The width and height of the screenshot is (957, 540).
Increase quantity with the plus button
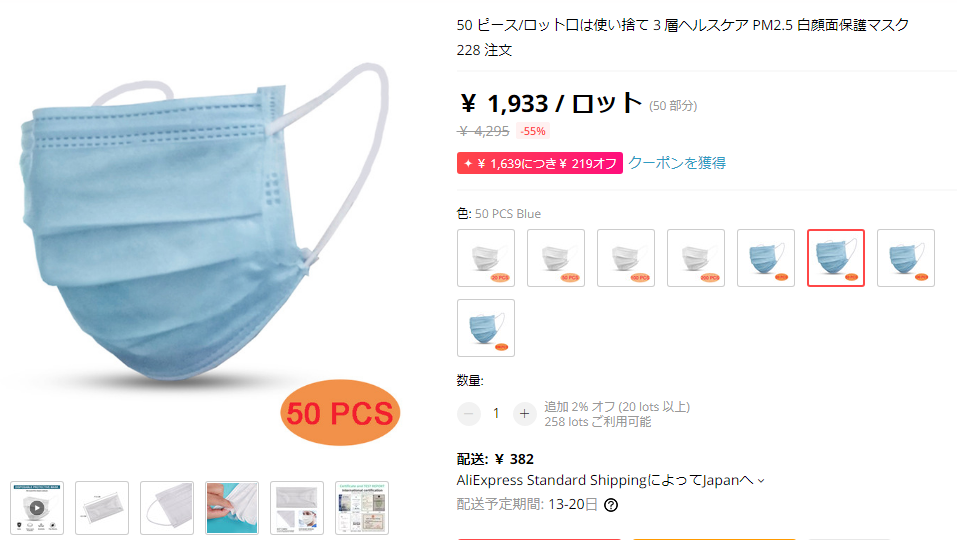coord(524,414)
